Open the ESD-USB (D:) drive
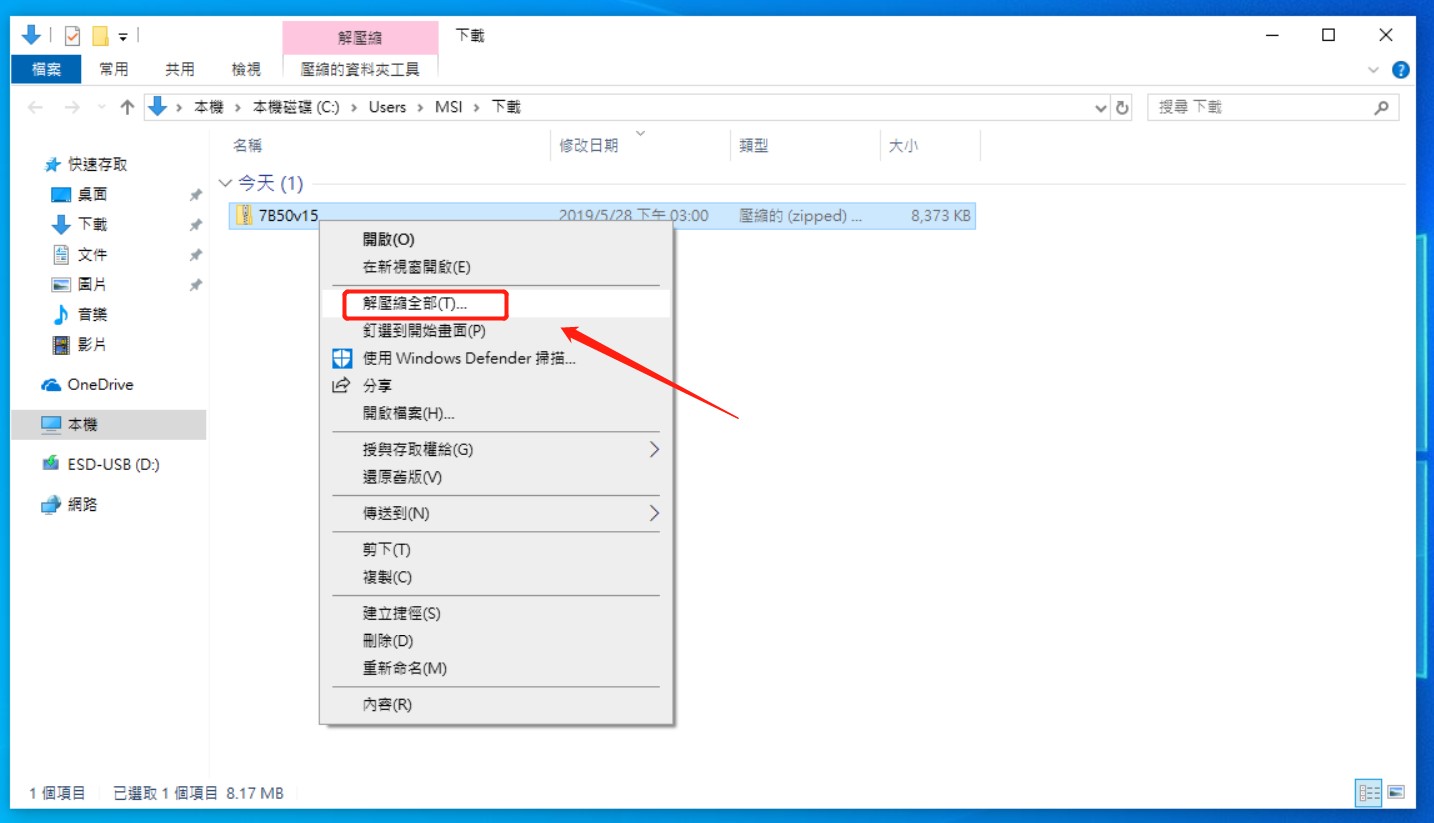Viewport: 1434px width, 823px height. click(x=113, y=464)
